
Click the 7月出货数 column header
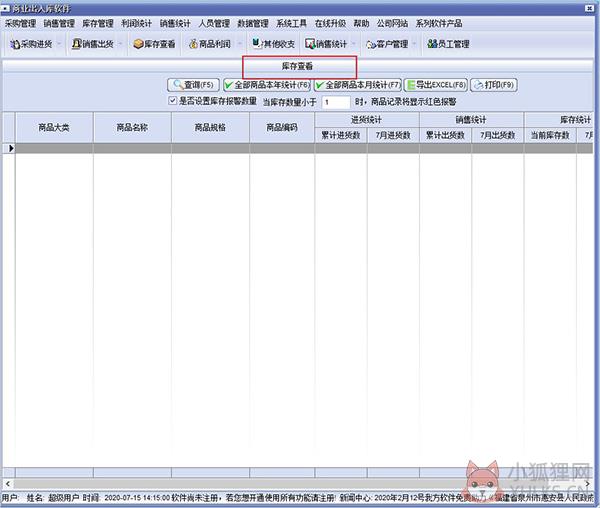click(498, 135)
